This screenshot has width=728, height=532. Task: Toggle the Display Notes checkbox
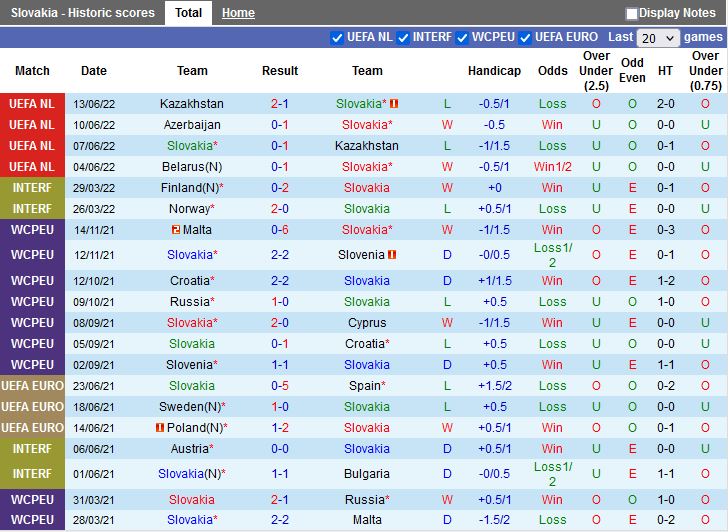(632, 14)
